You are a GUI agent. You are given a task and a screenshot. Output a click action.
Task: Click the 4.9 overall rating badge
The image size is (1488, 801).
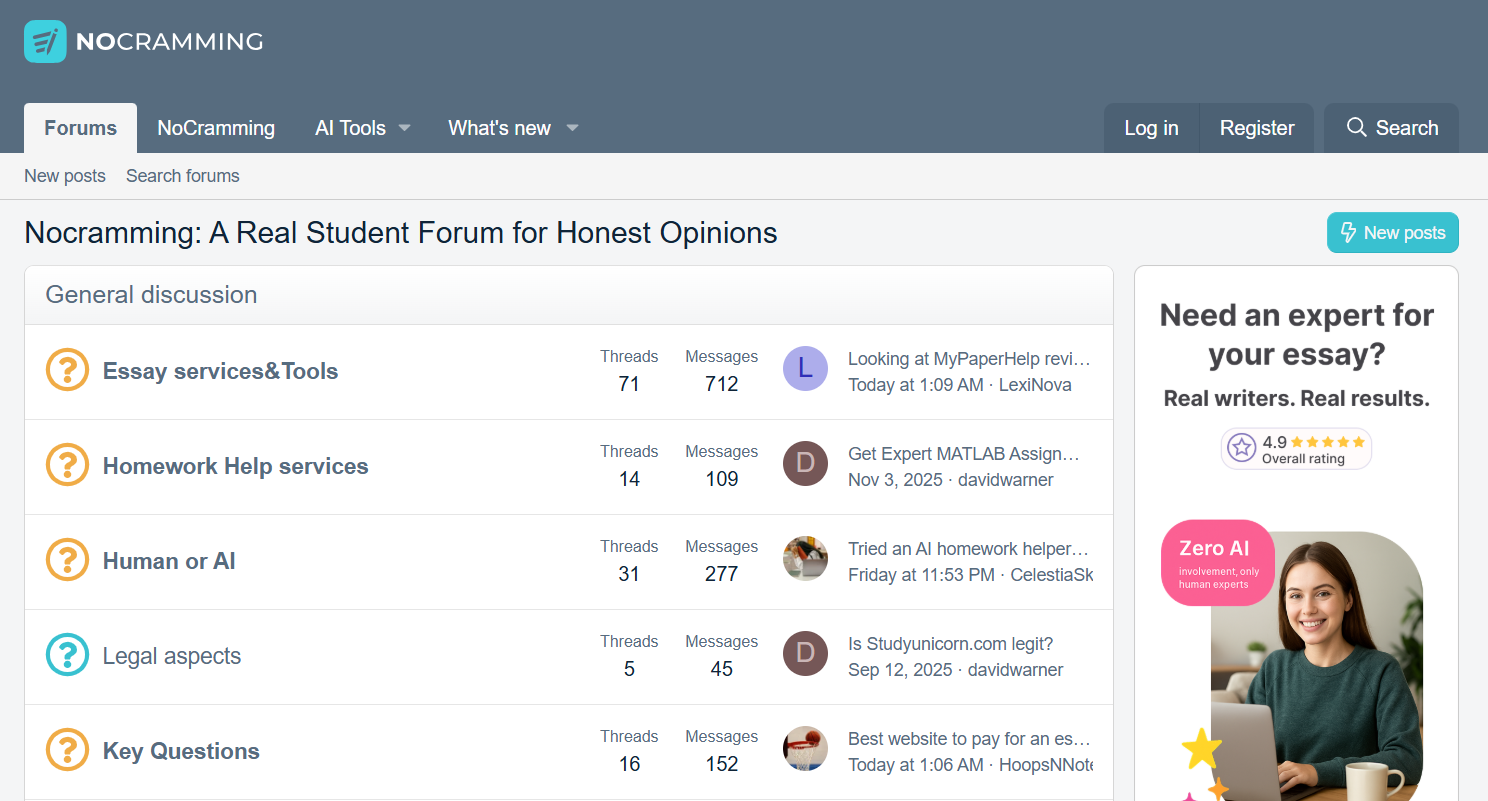(x=1296, y=449)
